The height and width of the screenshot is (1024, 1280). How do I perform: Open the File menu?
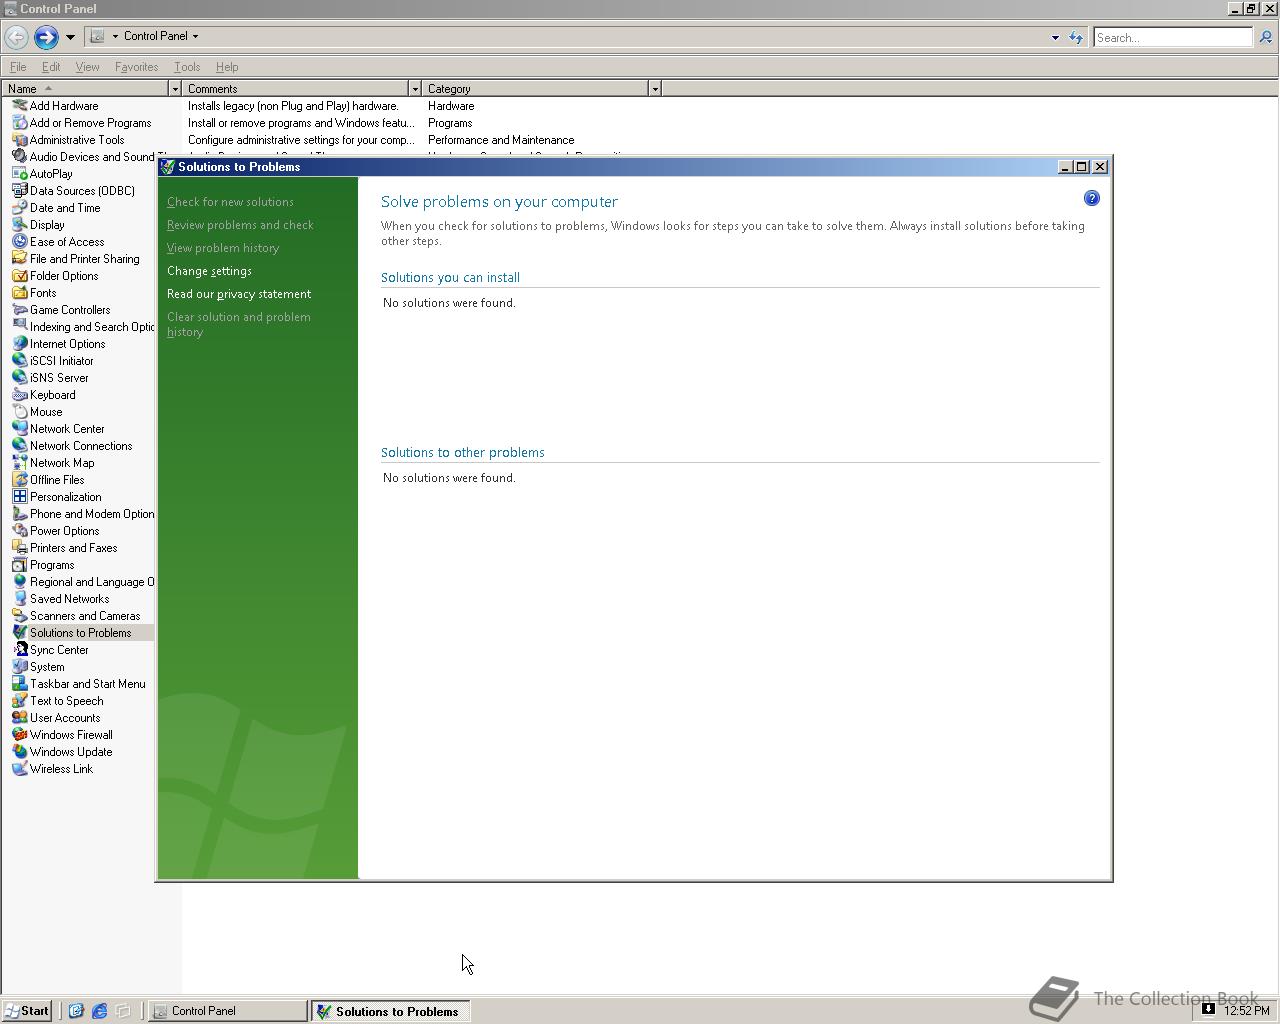[x=18, y=67]
